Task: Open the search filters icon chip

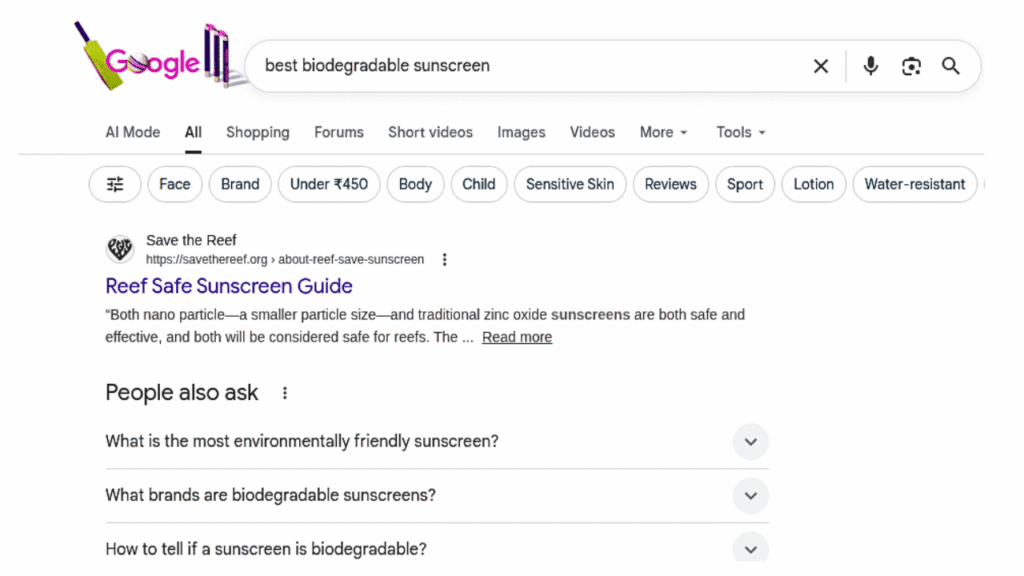Action: click(x=114, y=184)
